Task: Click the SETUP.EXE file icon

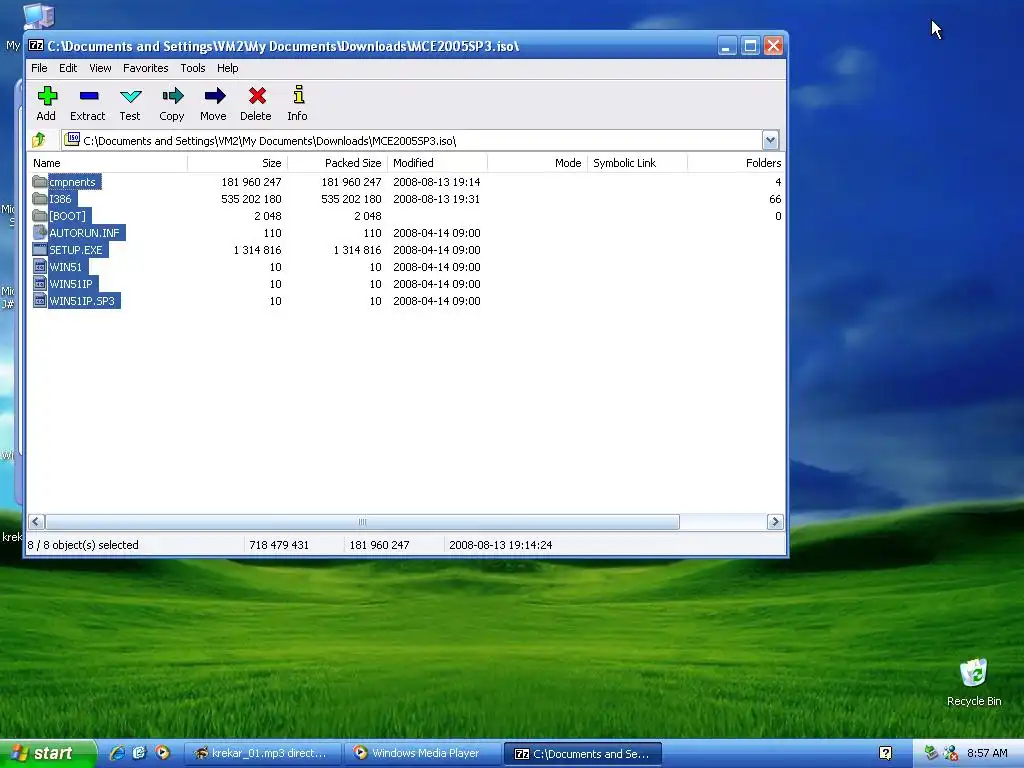Action: tap(40, 249)
